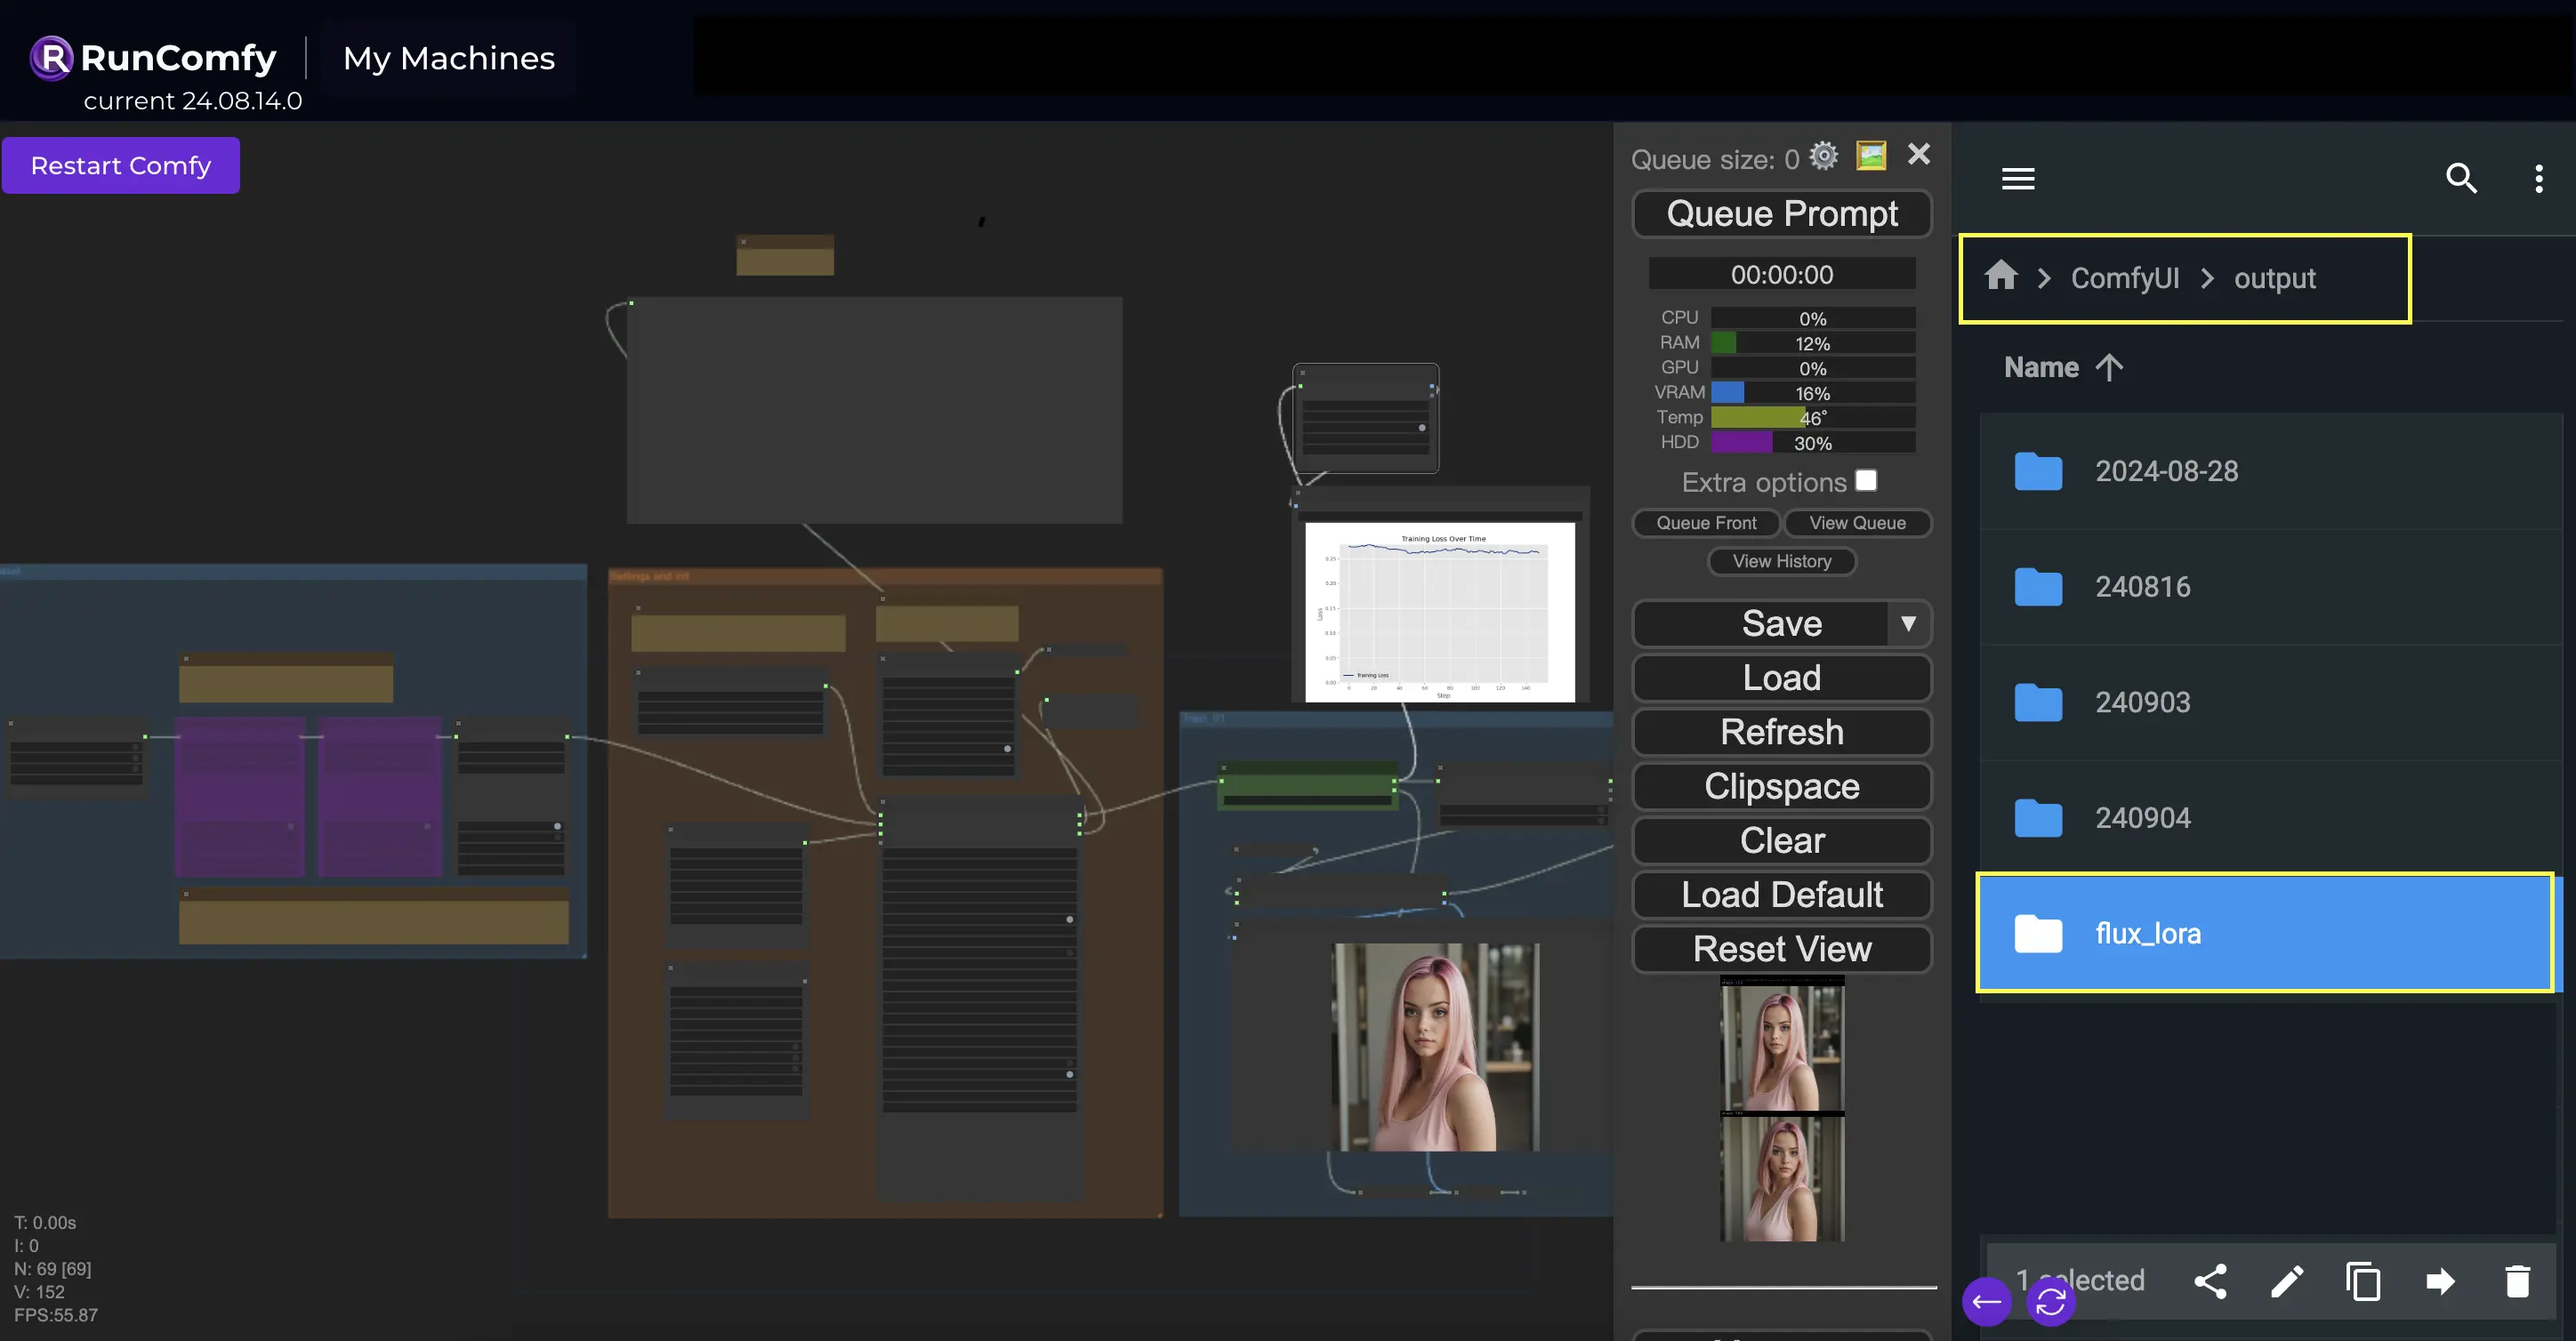Open the 240904 folder
This screenshot has height=1341, width=2576.
point(2142,818)
